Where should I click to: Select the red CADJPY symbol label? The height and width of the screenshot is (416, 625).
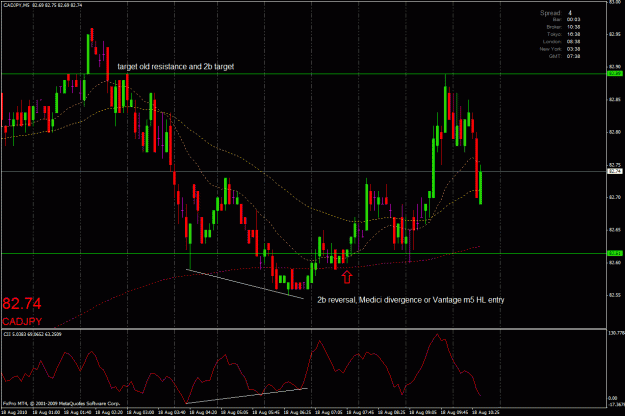(x=22, y=321)
